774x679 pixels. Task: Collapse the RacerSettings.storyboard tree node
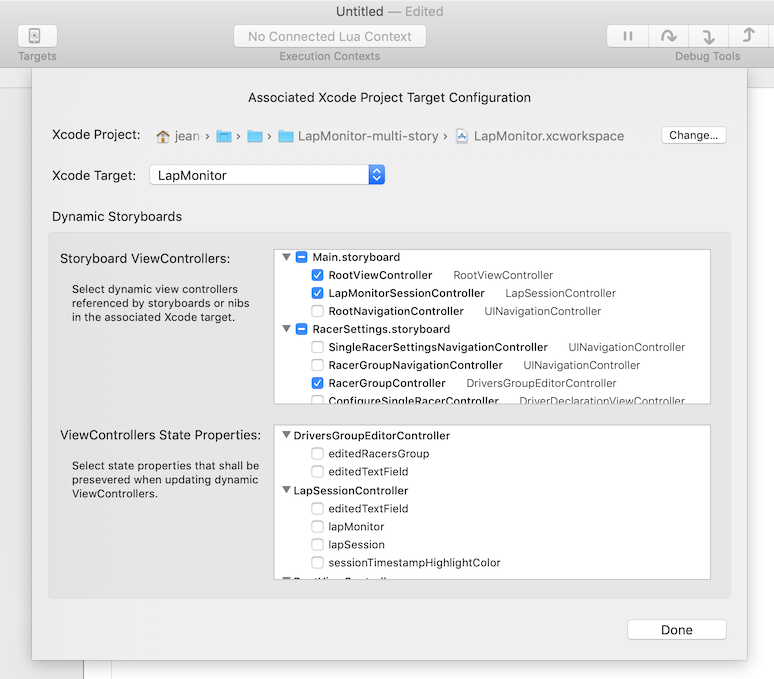coord(286,329)
